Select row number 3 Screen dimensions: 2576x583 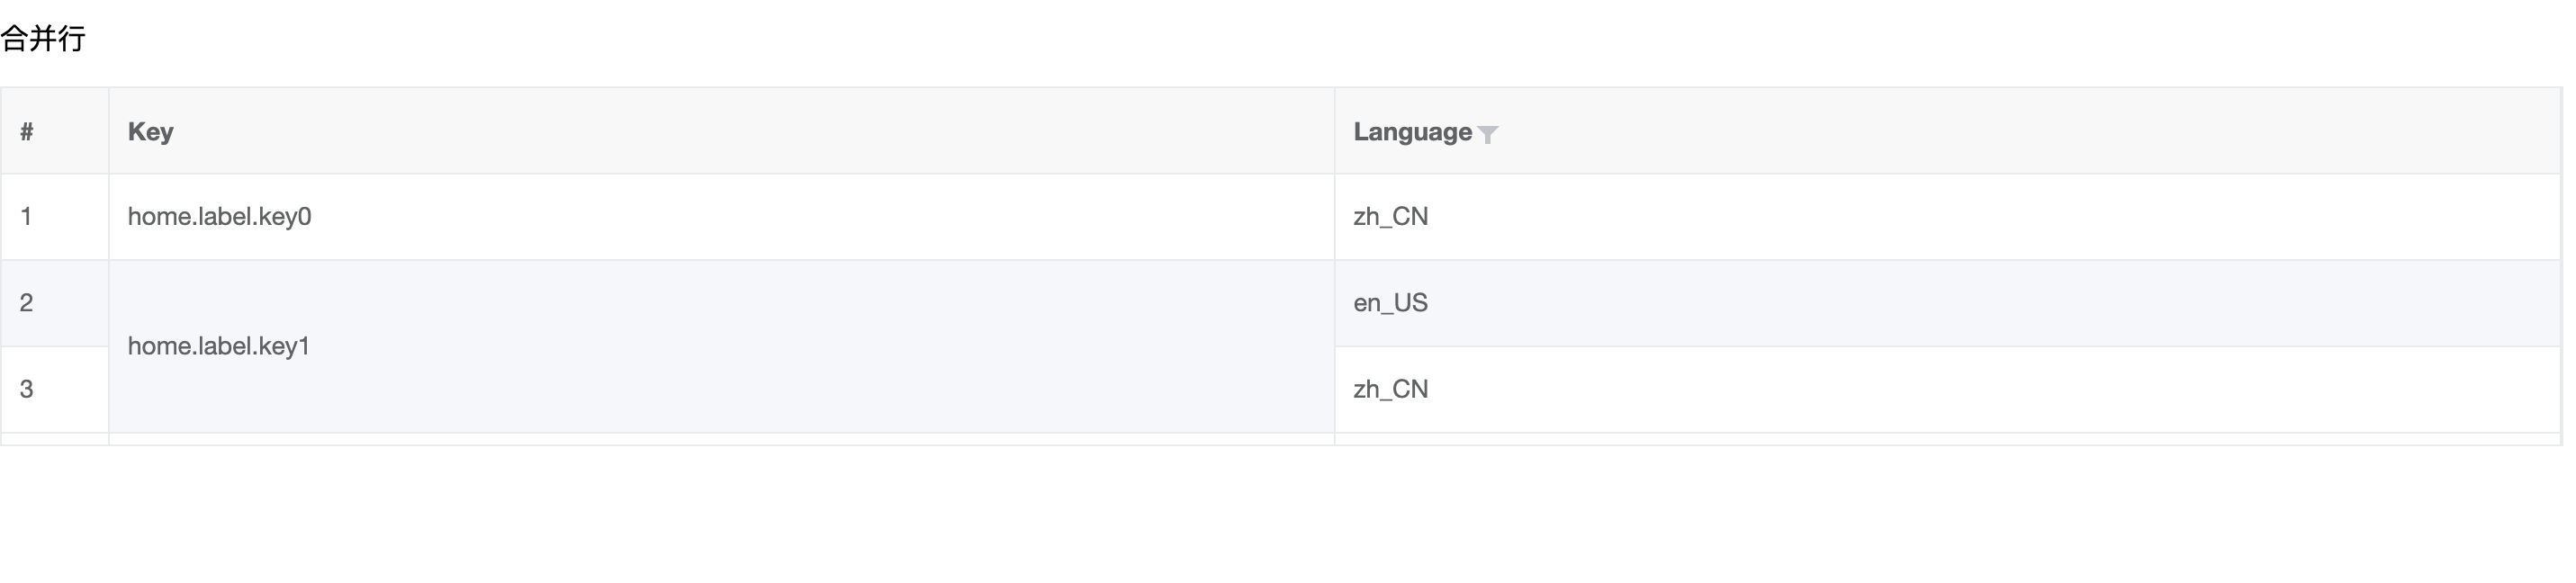26,389
